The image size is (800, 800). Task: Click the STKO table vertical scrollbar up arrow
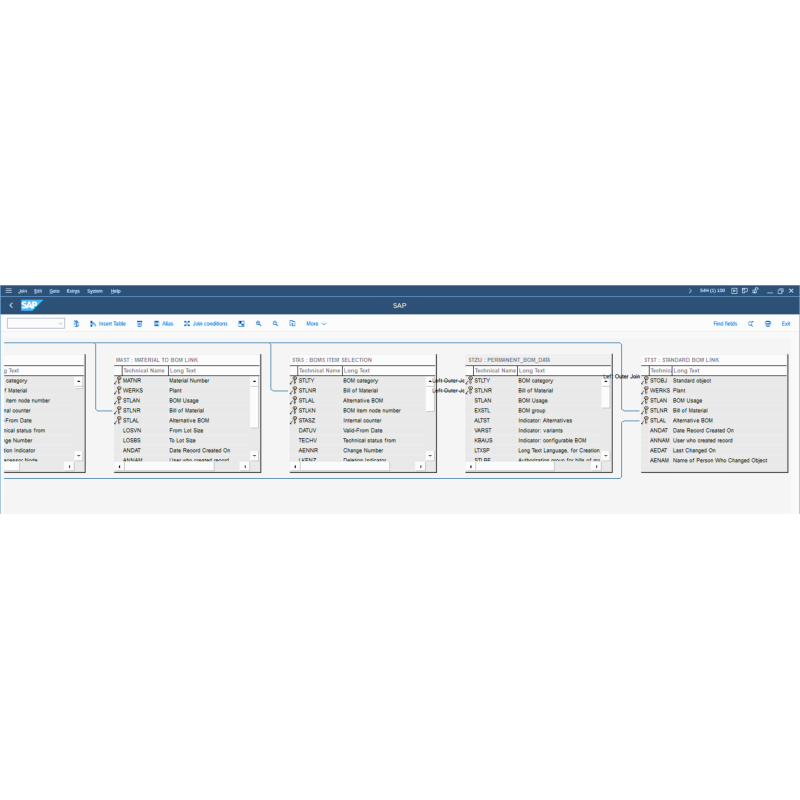coord(79,381)
